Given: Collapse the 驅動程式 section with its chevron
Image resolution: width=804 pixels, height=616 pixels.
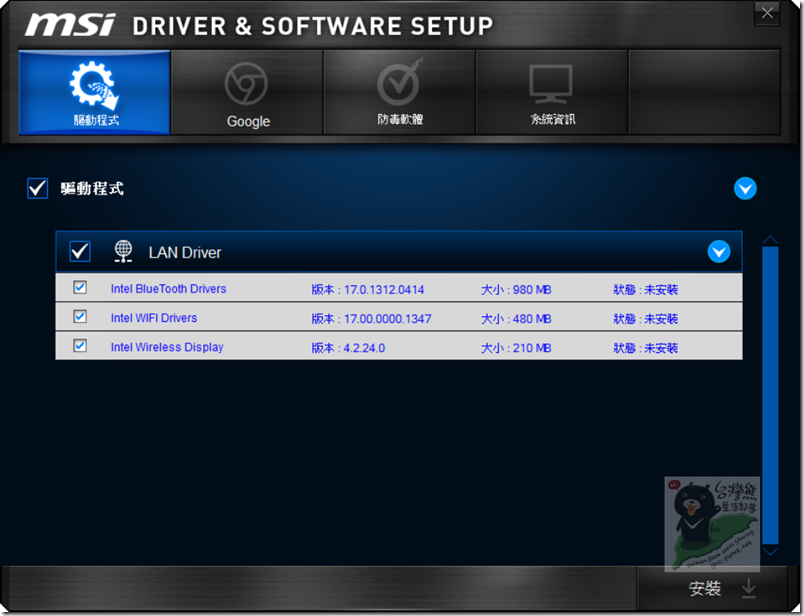Looking at the screenshot, I should coord(745,188).
